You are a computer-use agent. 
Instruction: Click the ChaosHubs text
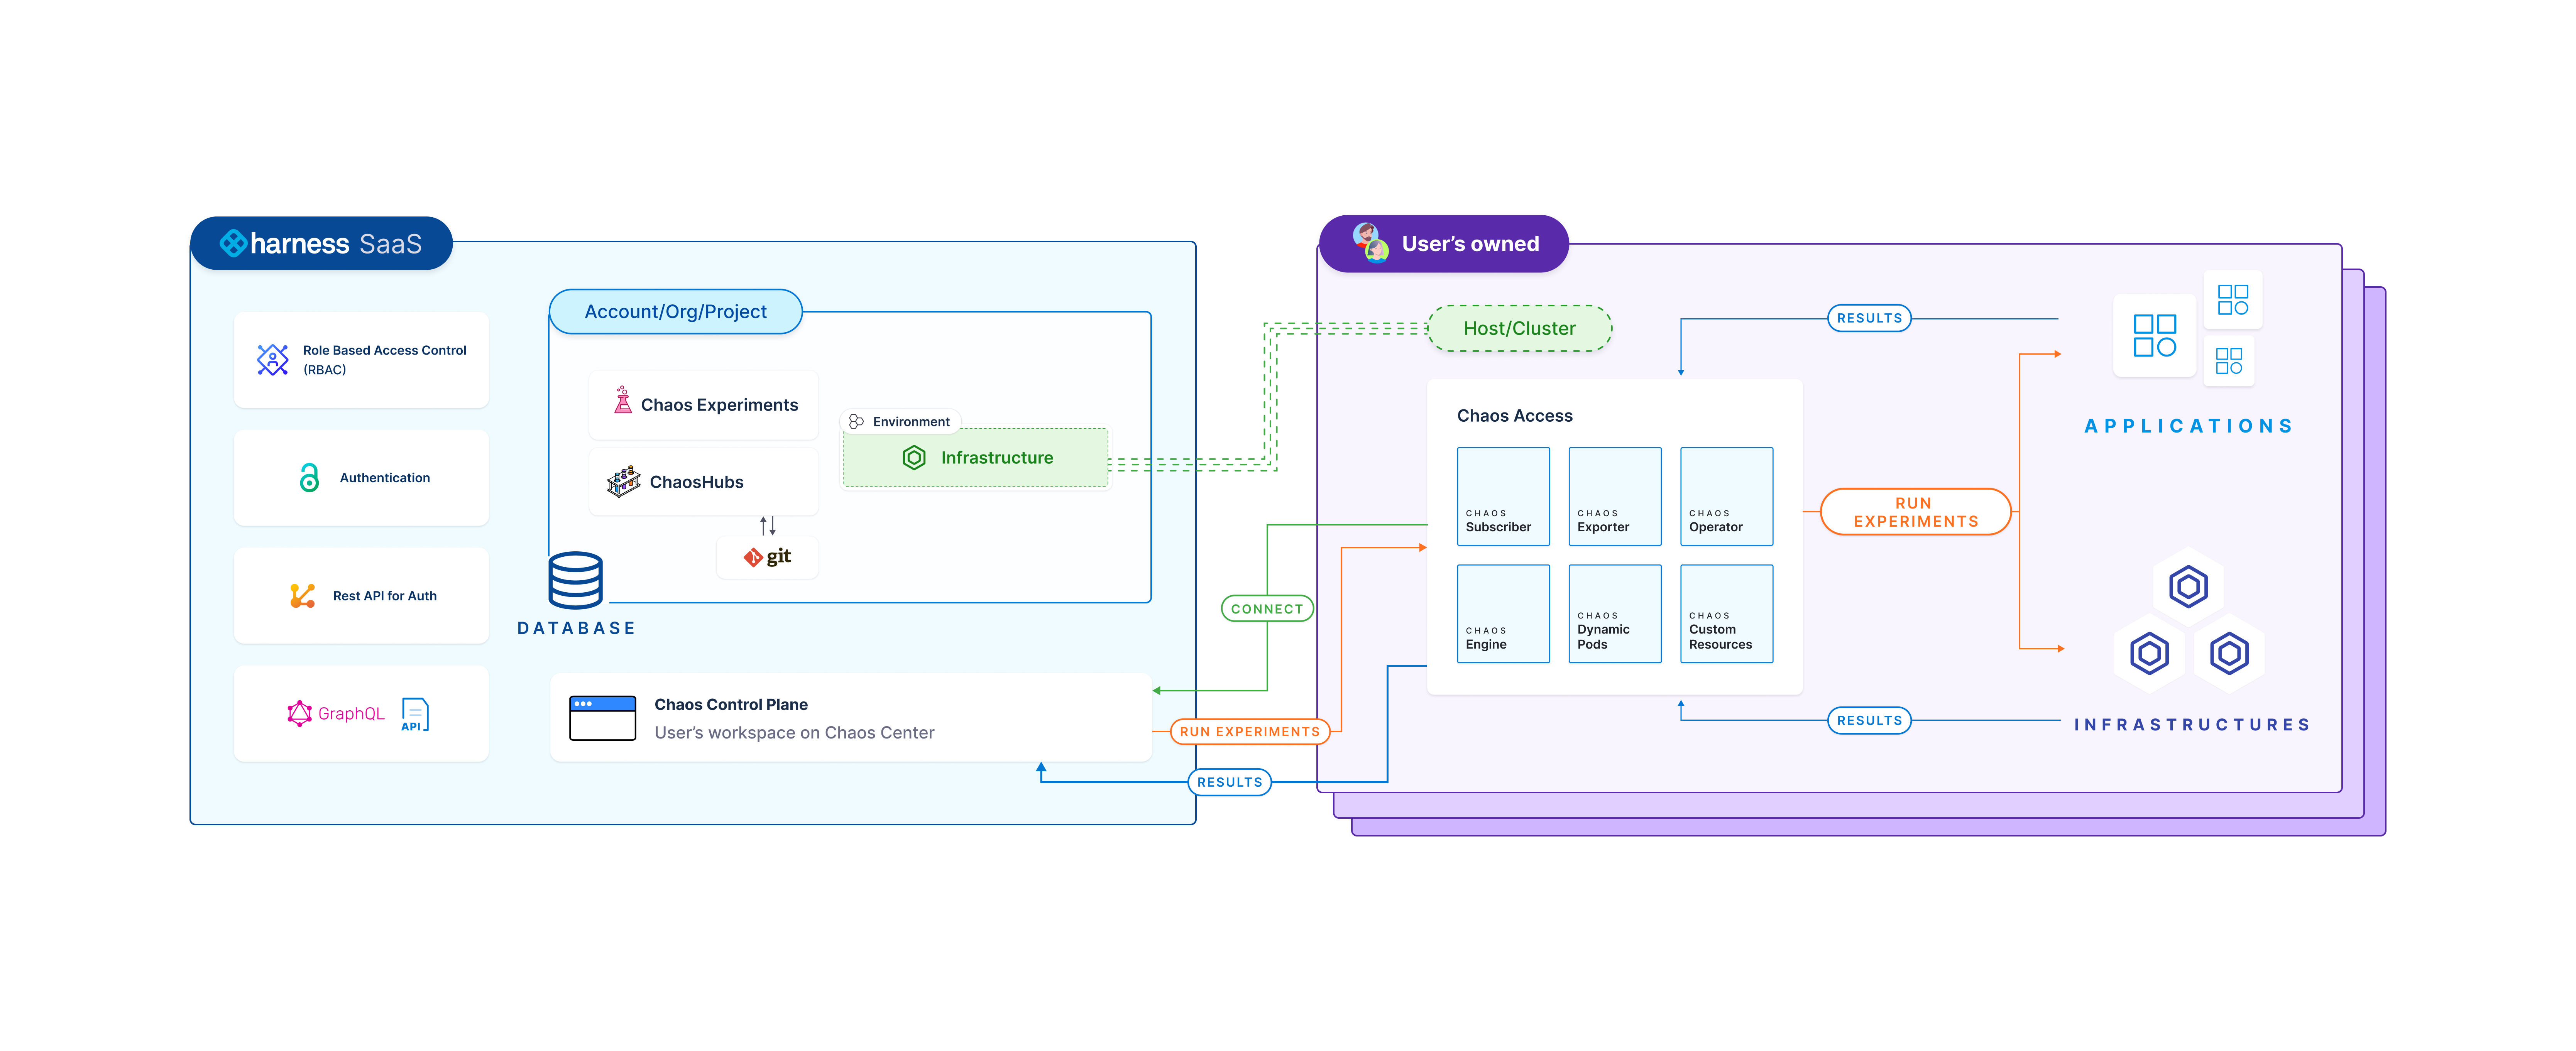tap(697, 482)
